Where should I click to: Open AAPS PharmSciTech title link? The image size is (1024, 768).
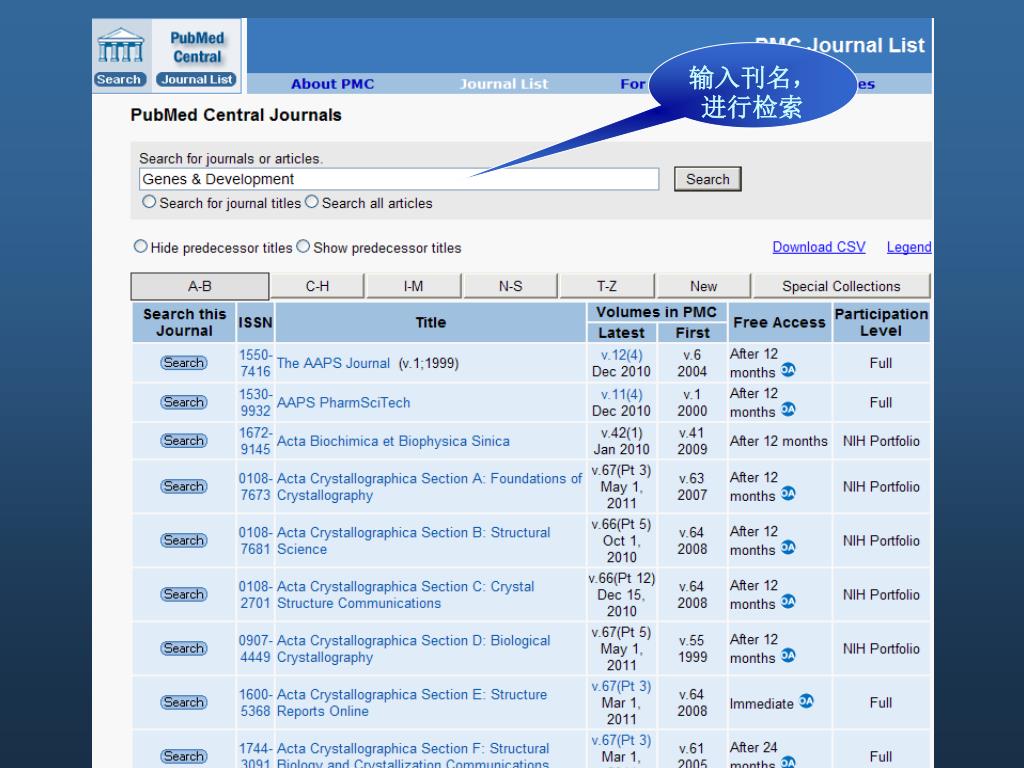[344, 403]
